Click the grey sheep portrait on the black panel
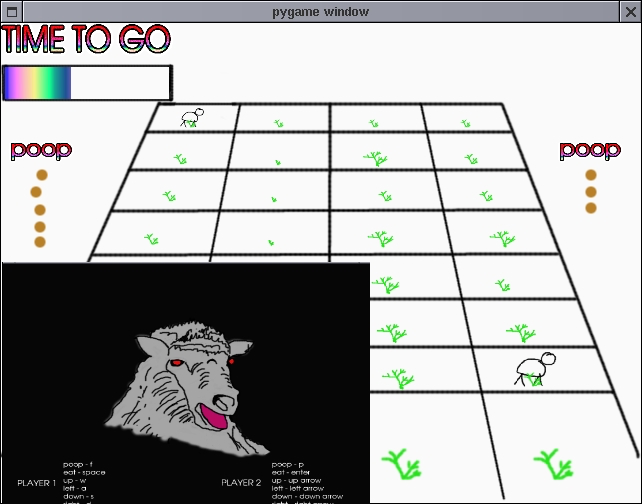642x504 pixels. click(x=187, y=389)
